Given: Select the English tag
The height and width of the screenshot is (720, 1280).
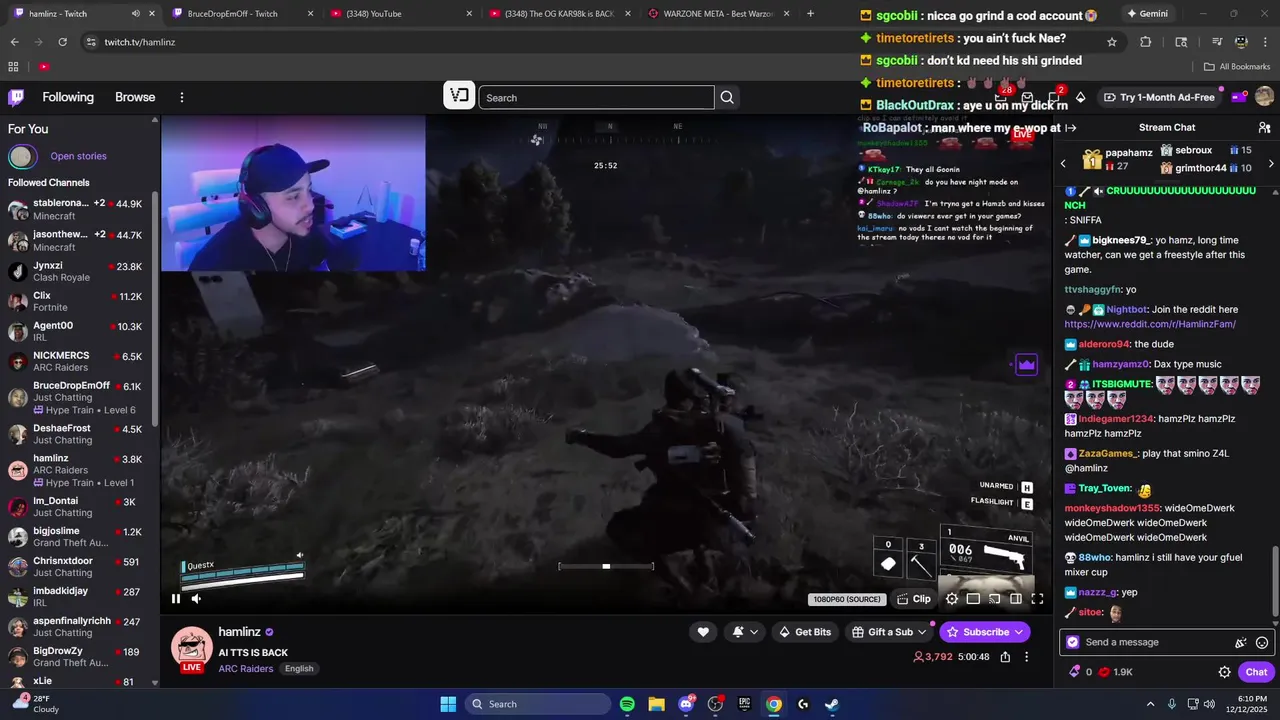Looking at the screenshot, I should coord(299,669).
